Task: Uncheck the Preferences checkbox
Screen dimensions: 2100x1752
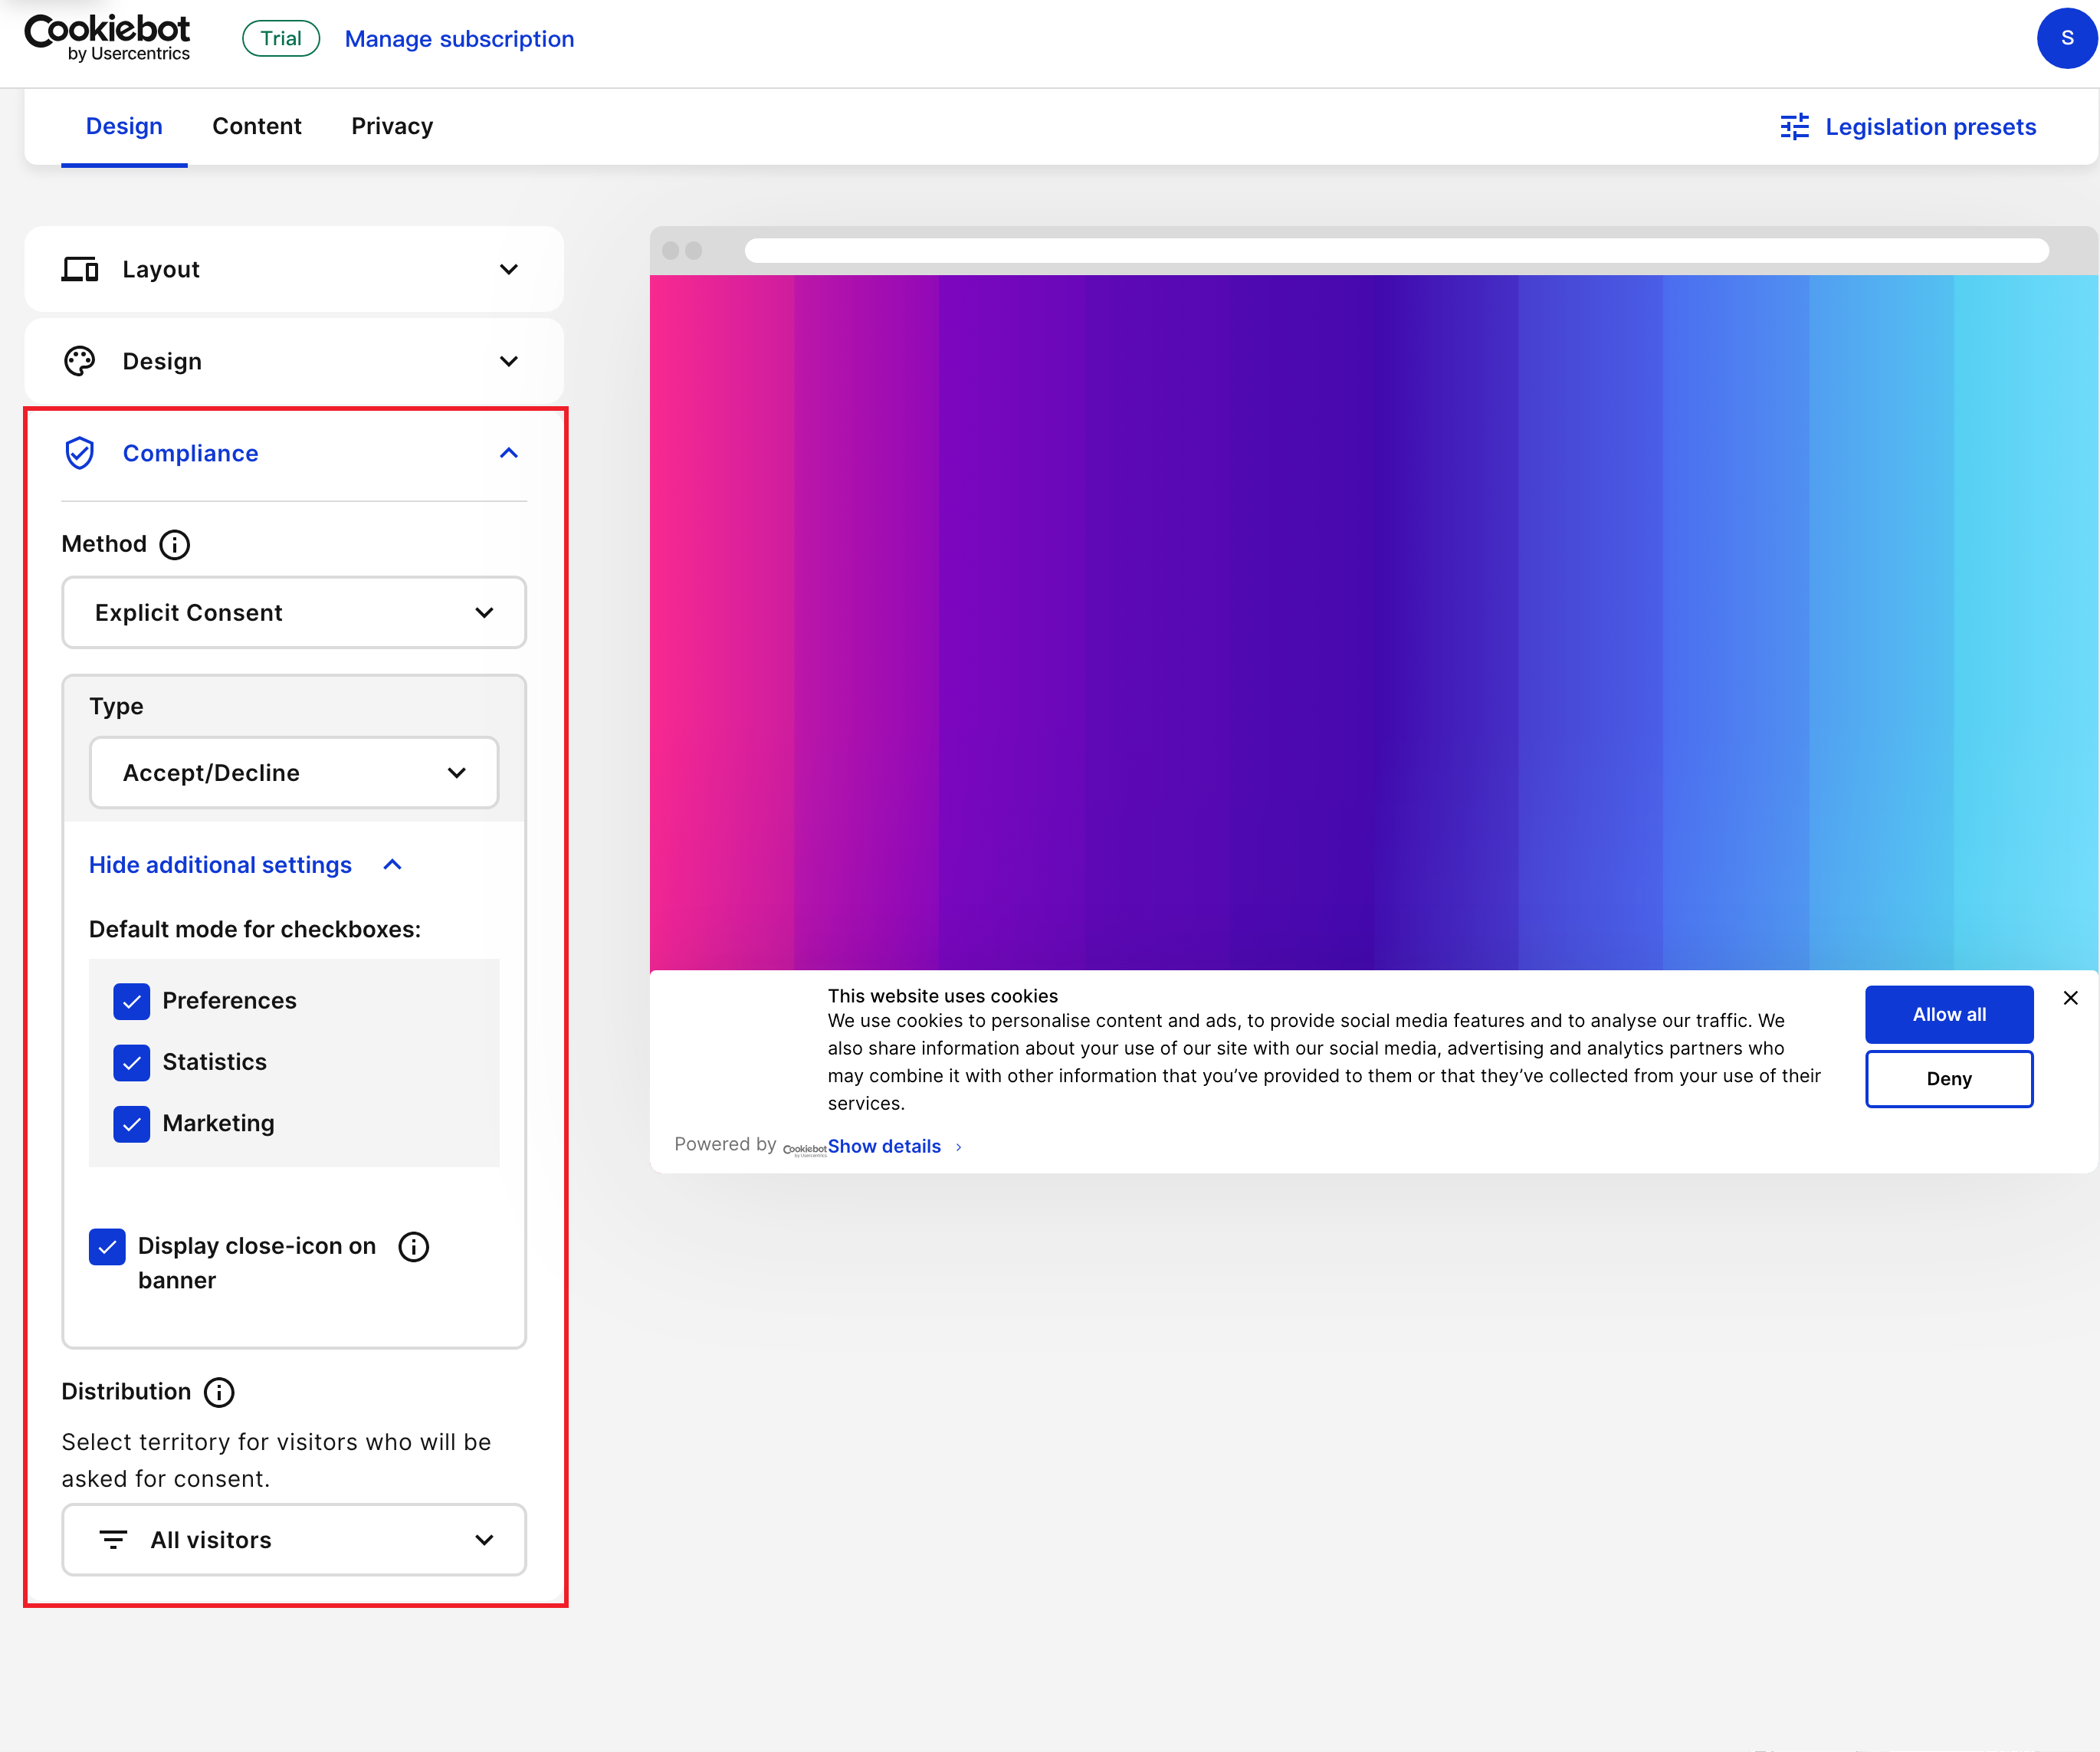Action: pos(132,1001)
